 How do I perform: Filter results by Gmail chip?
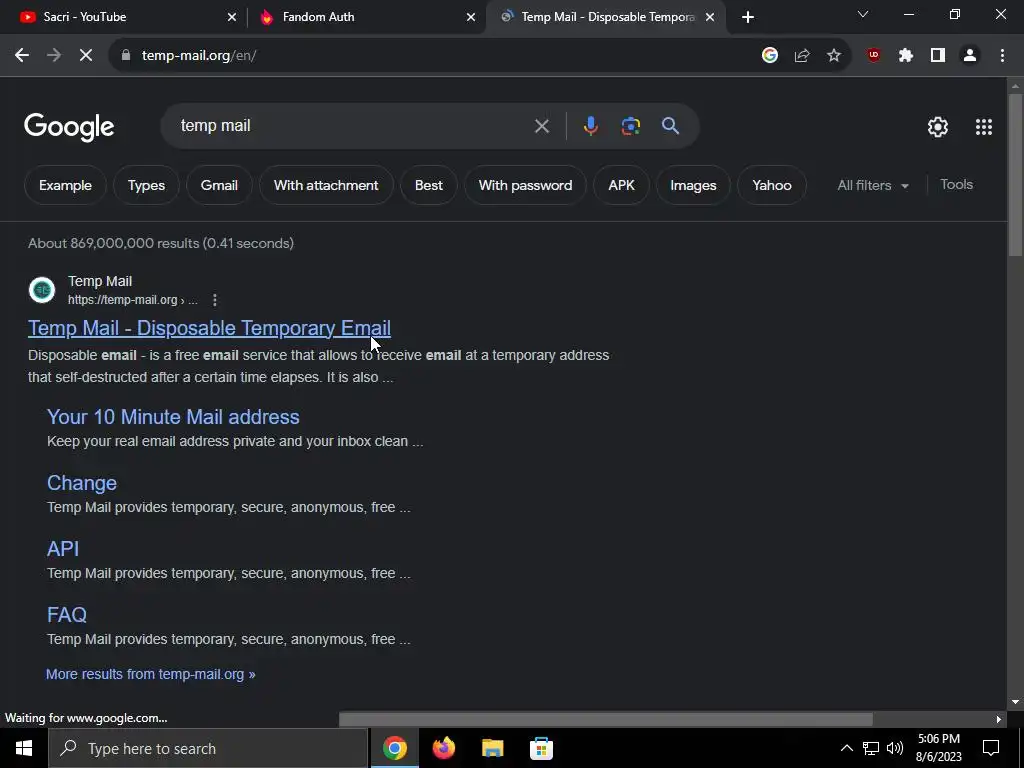219,185
